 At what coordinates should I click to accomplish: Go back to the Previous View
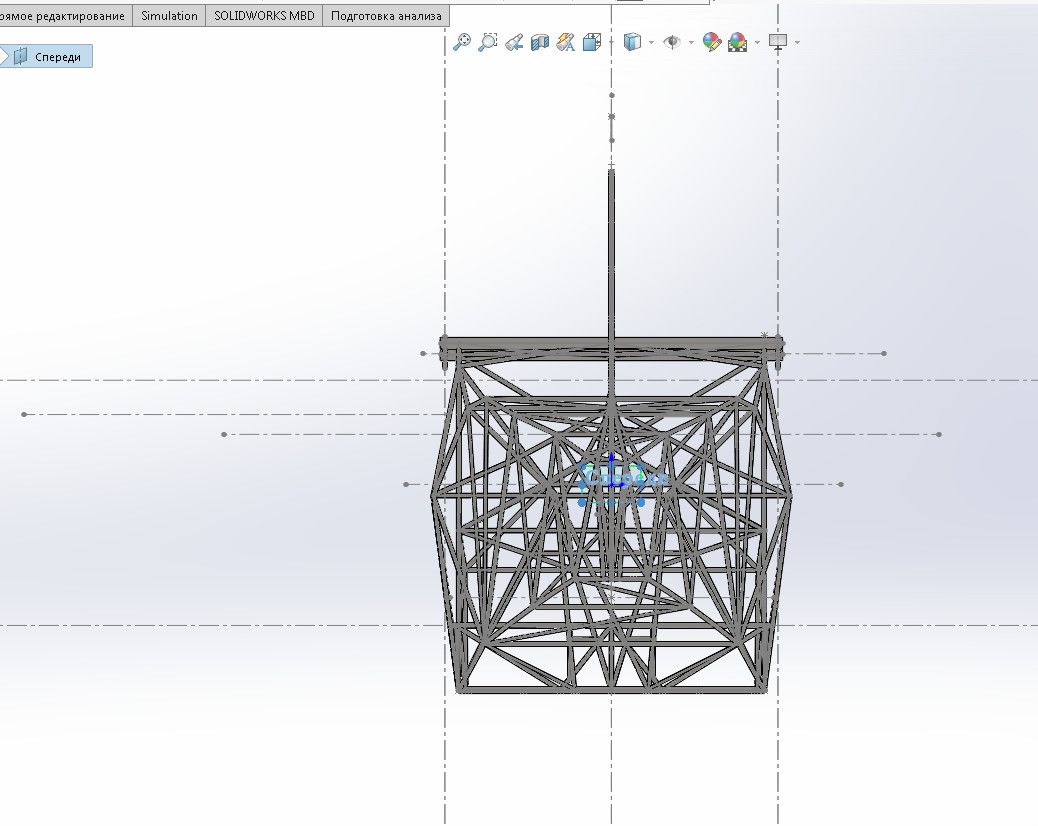514,42
